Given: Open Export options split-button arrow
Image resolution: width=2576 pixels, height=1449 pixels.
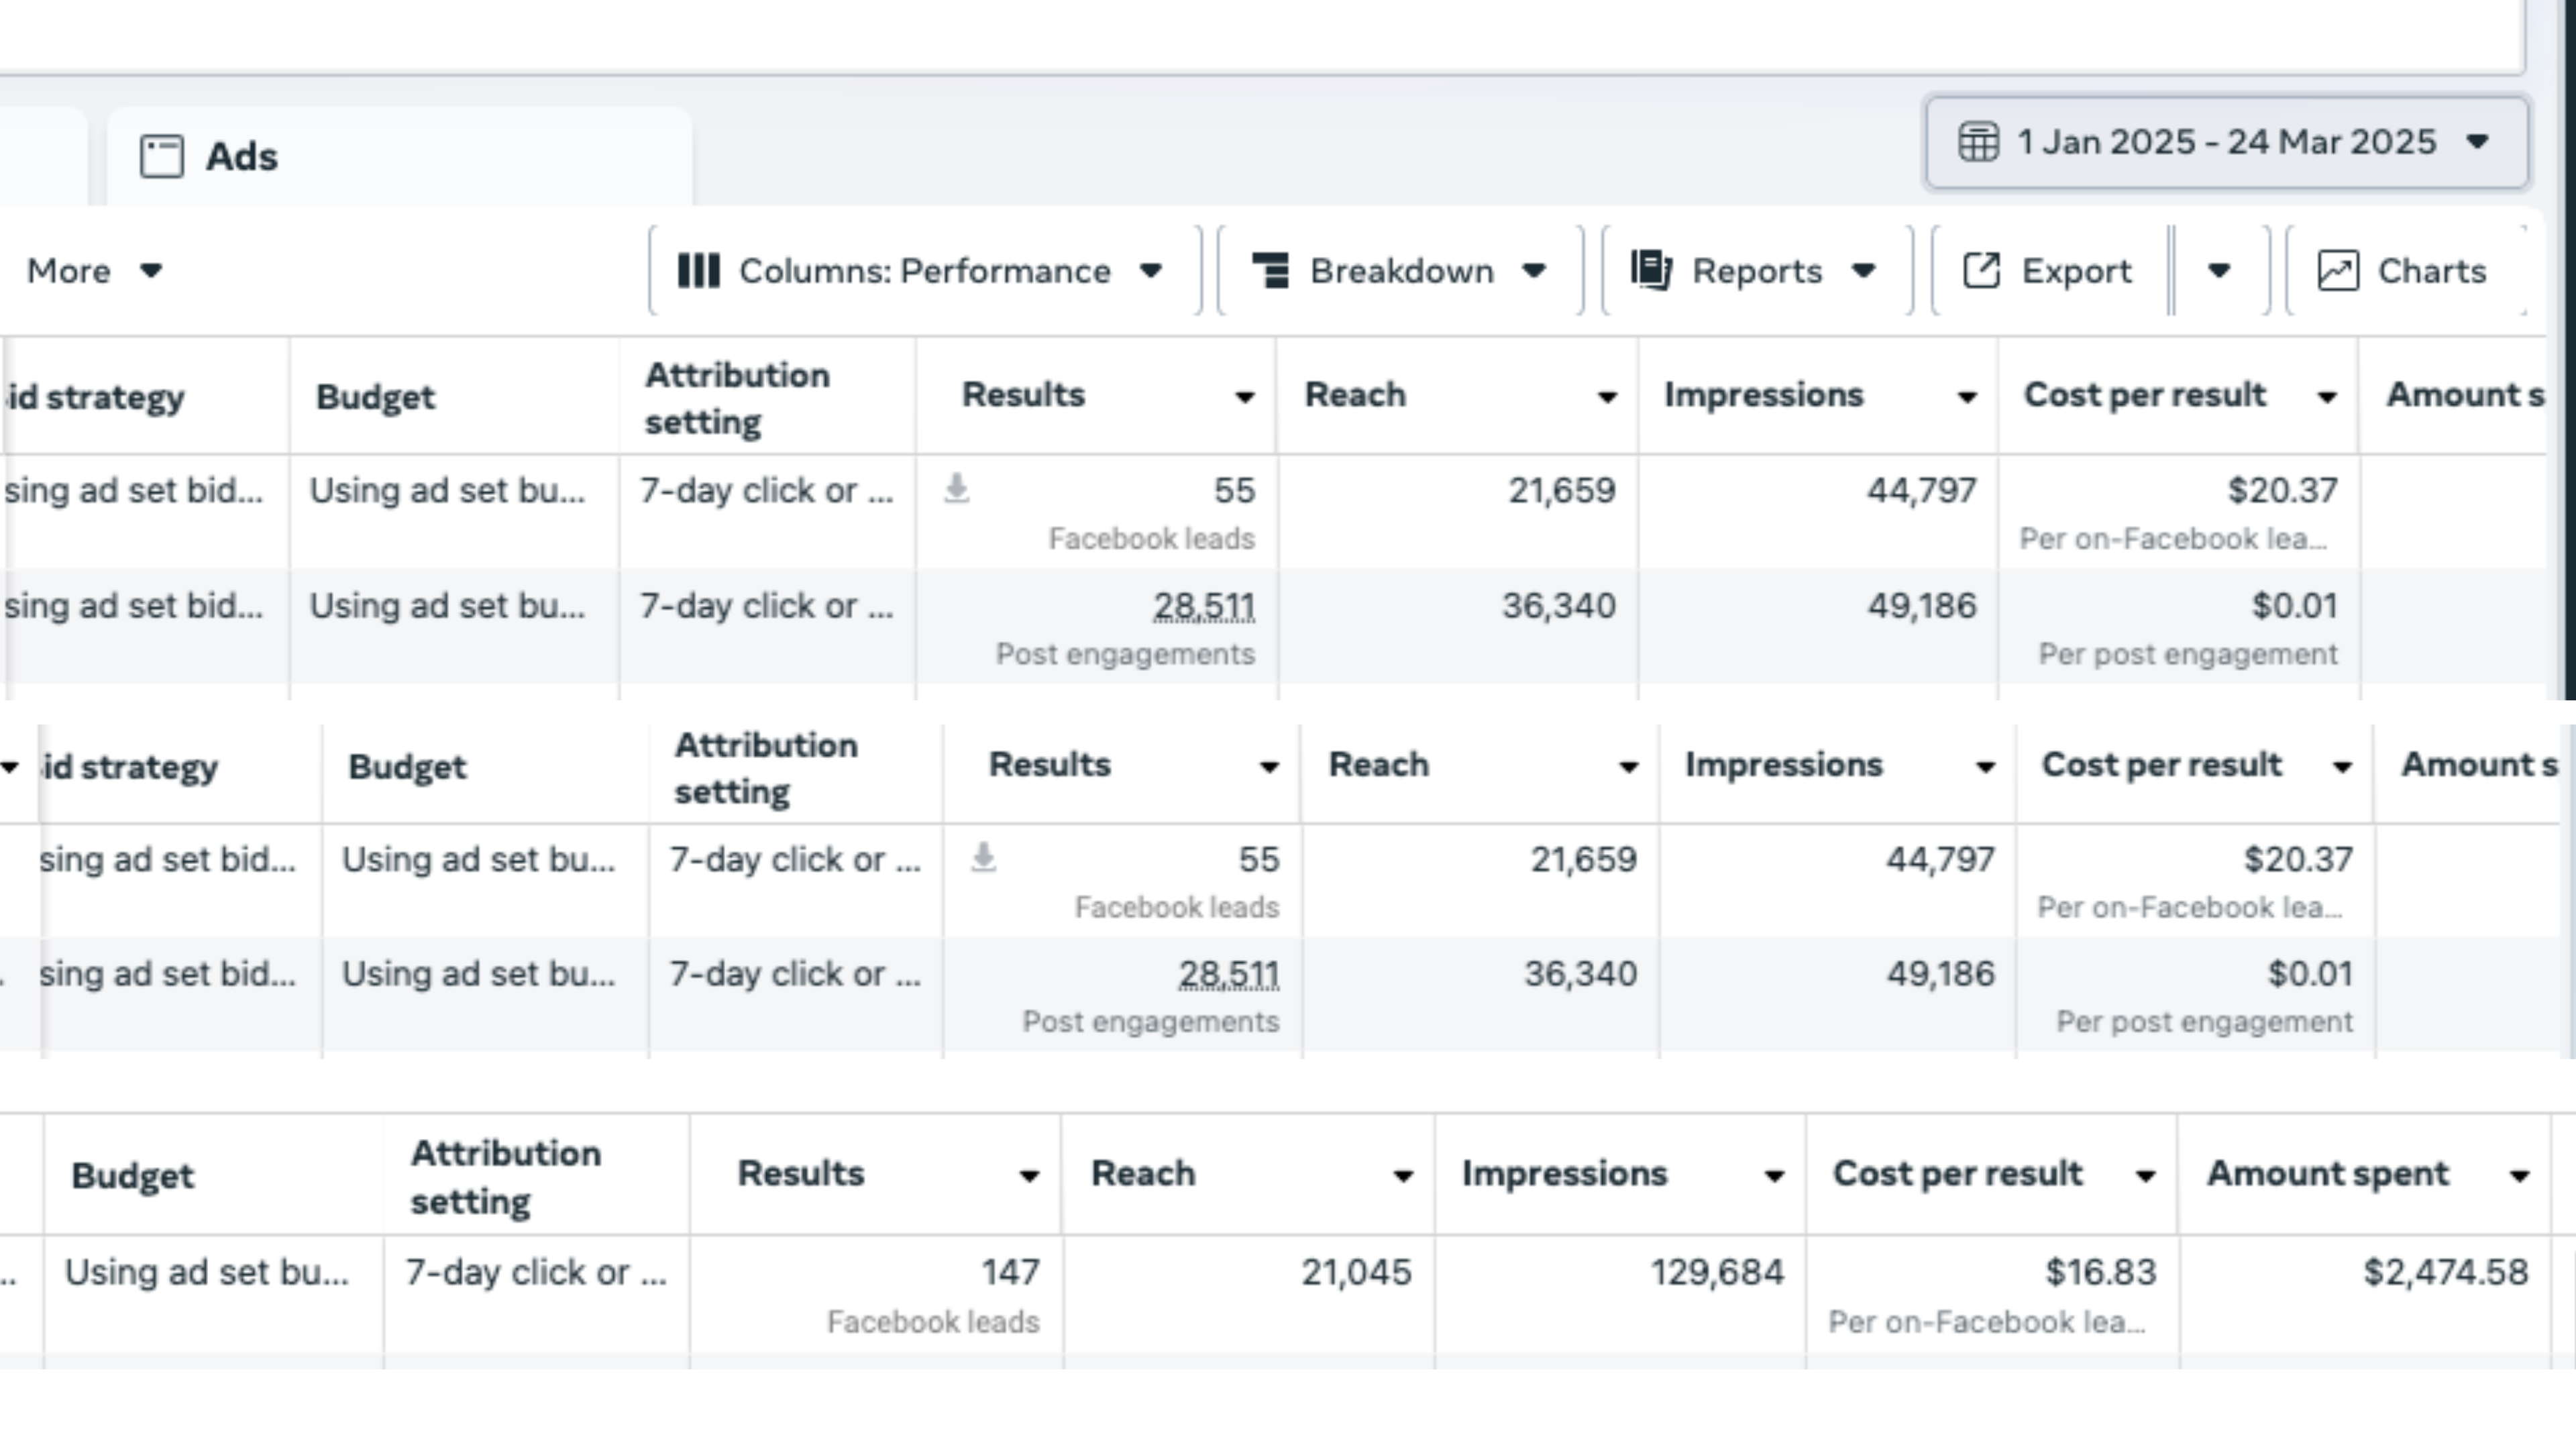Looking at the screenshot, I should 2219,271.
